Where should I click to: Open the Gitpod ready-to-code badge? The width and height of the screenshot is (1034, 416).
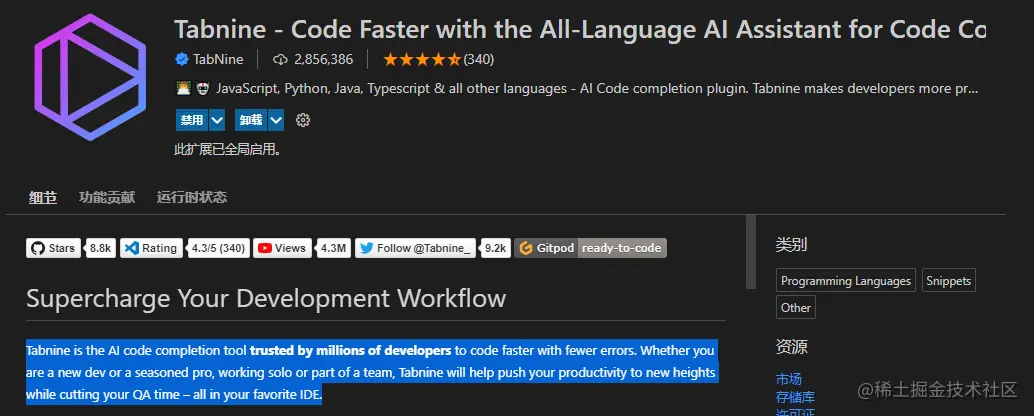(x=590, y=248)
